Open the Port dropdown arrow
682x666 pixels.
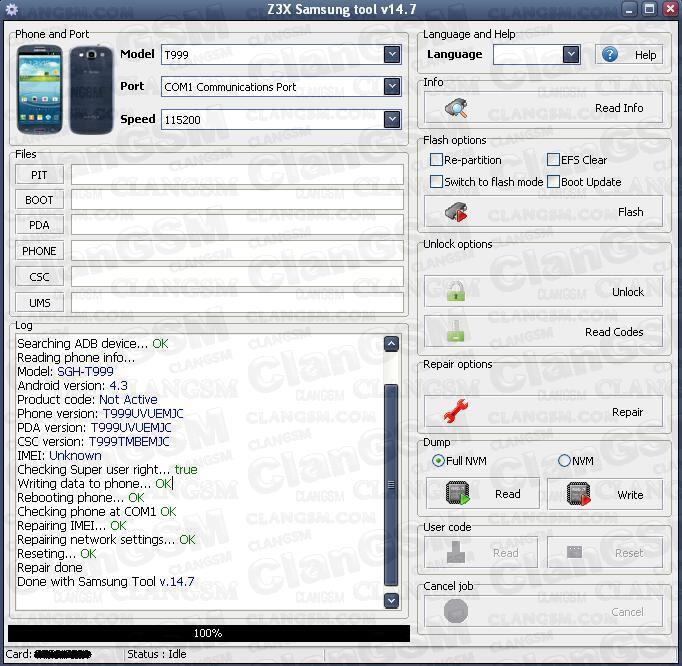pyautogui.click(x=392, y=87)
